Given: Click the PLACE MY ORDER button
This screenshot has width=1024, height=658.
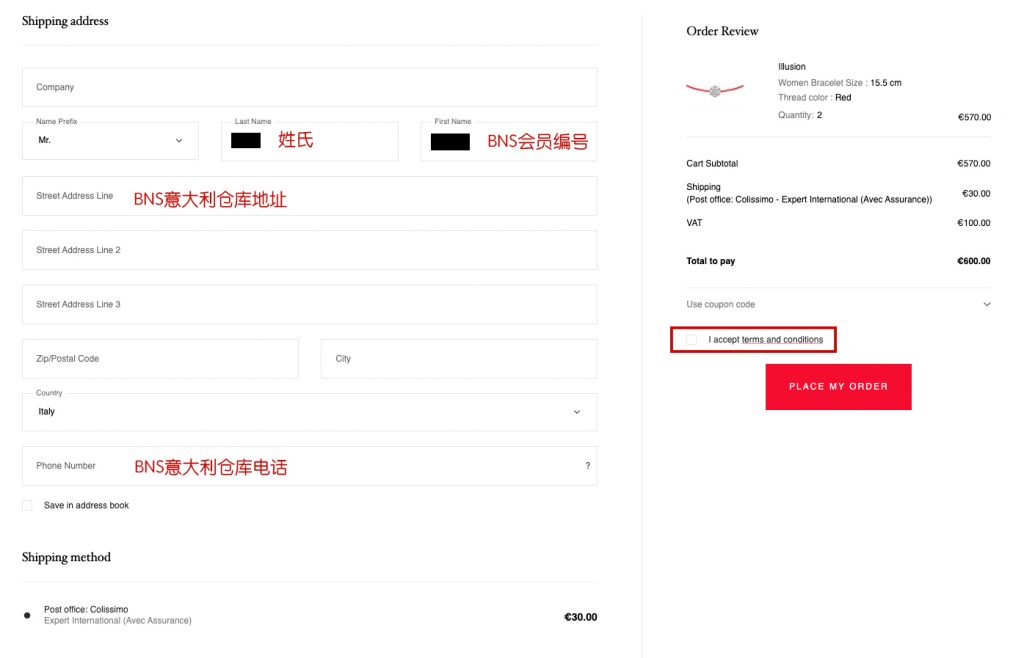Looking at the screenshot, I should pos(839,386).
